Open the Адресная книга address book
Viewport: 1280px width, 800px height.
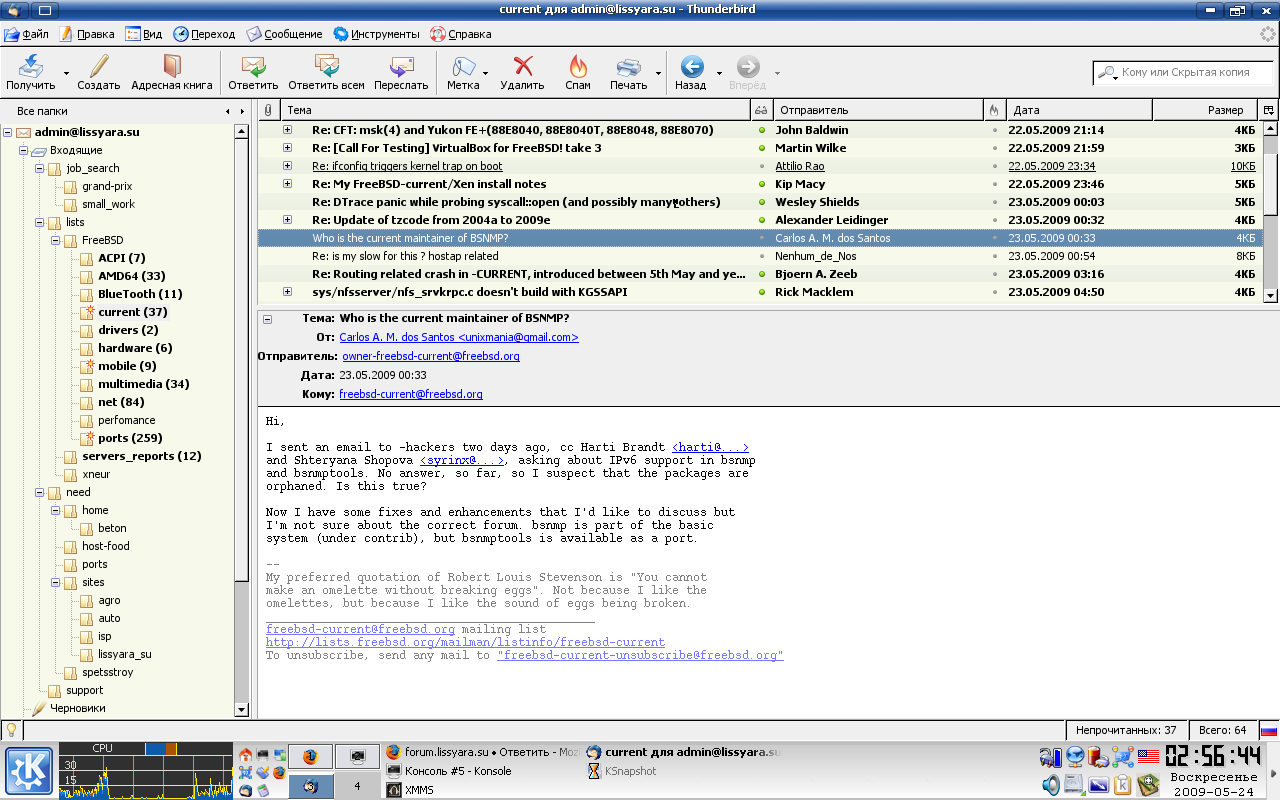pos(172,72)
